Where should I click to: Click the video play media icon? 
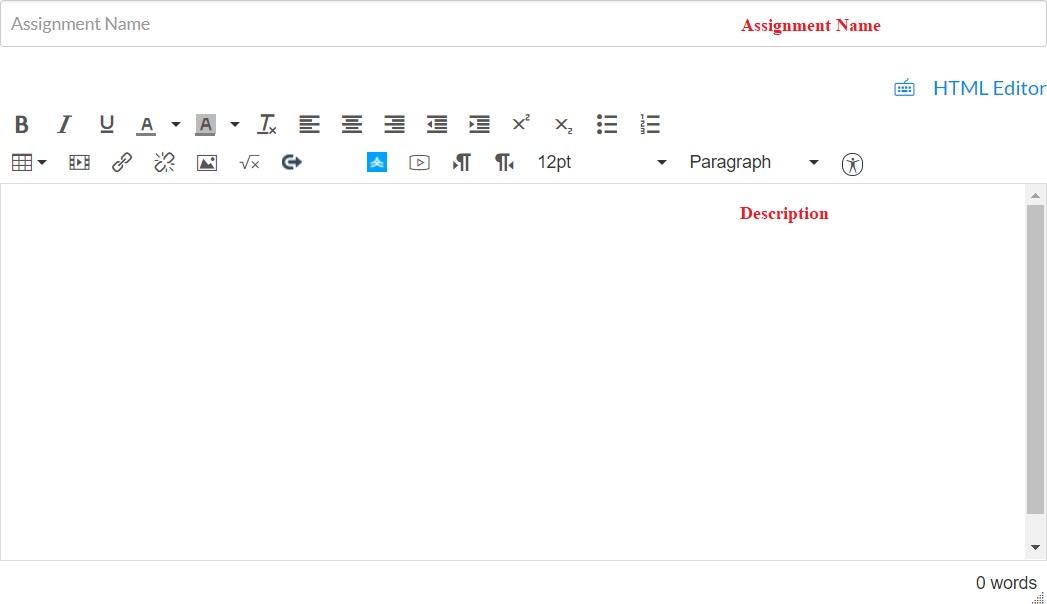click(x=419, y=162)
